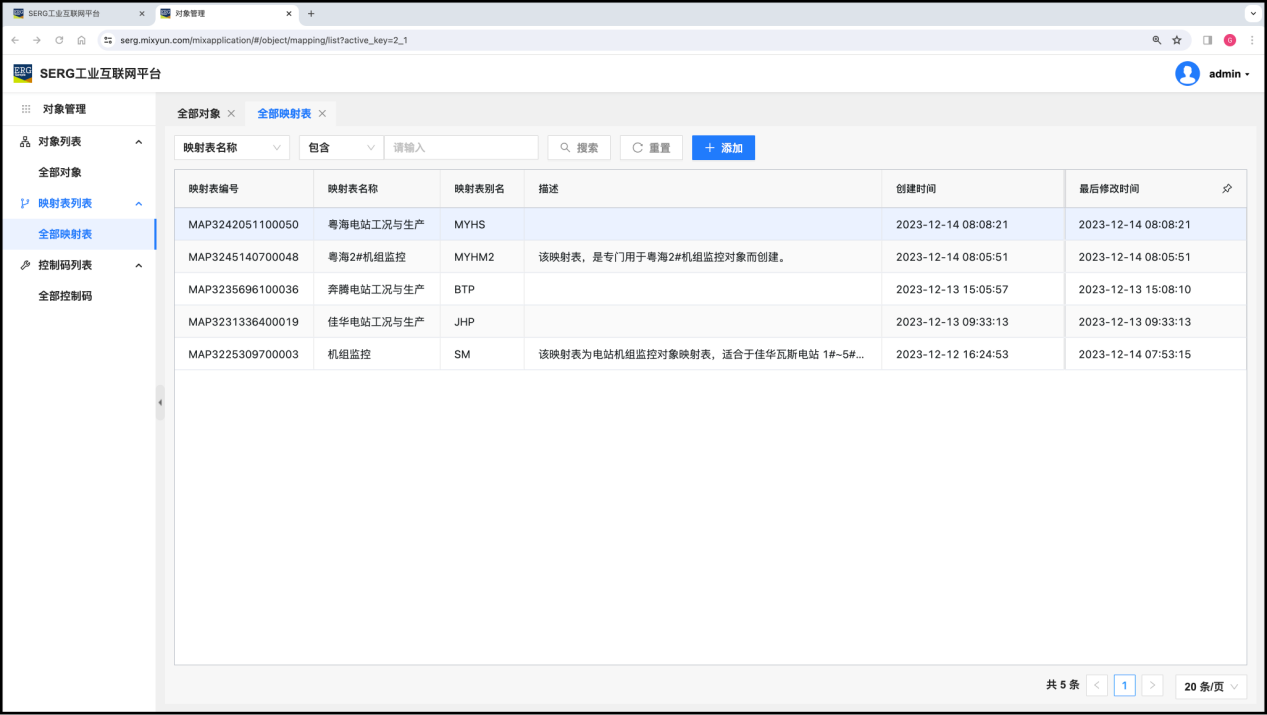Click the pin icon in the last-modified column header
1267x715 pixels.
[x=1227, y=189]
